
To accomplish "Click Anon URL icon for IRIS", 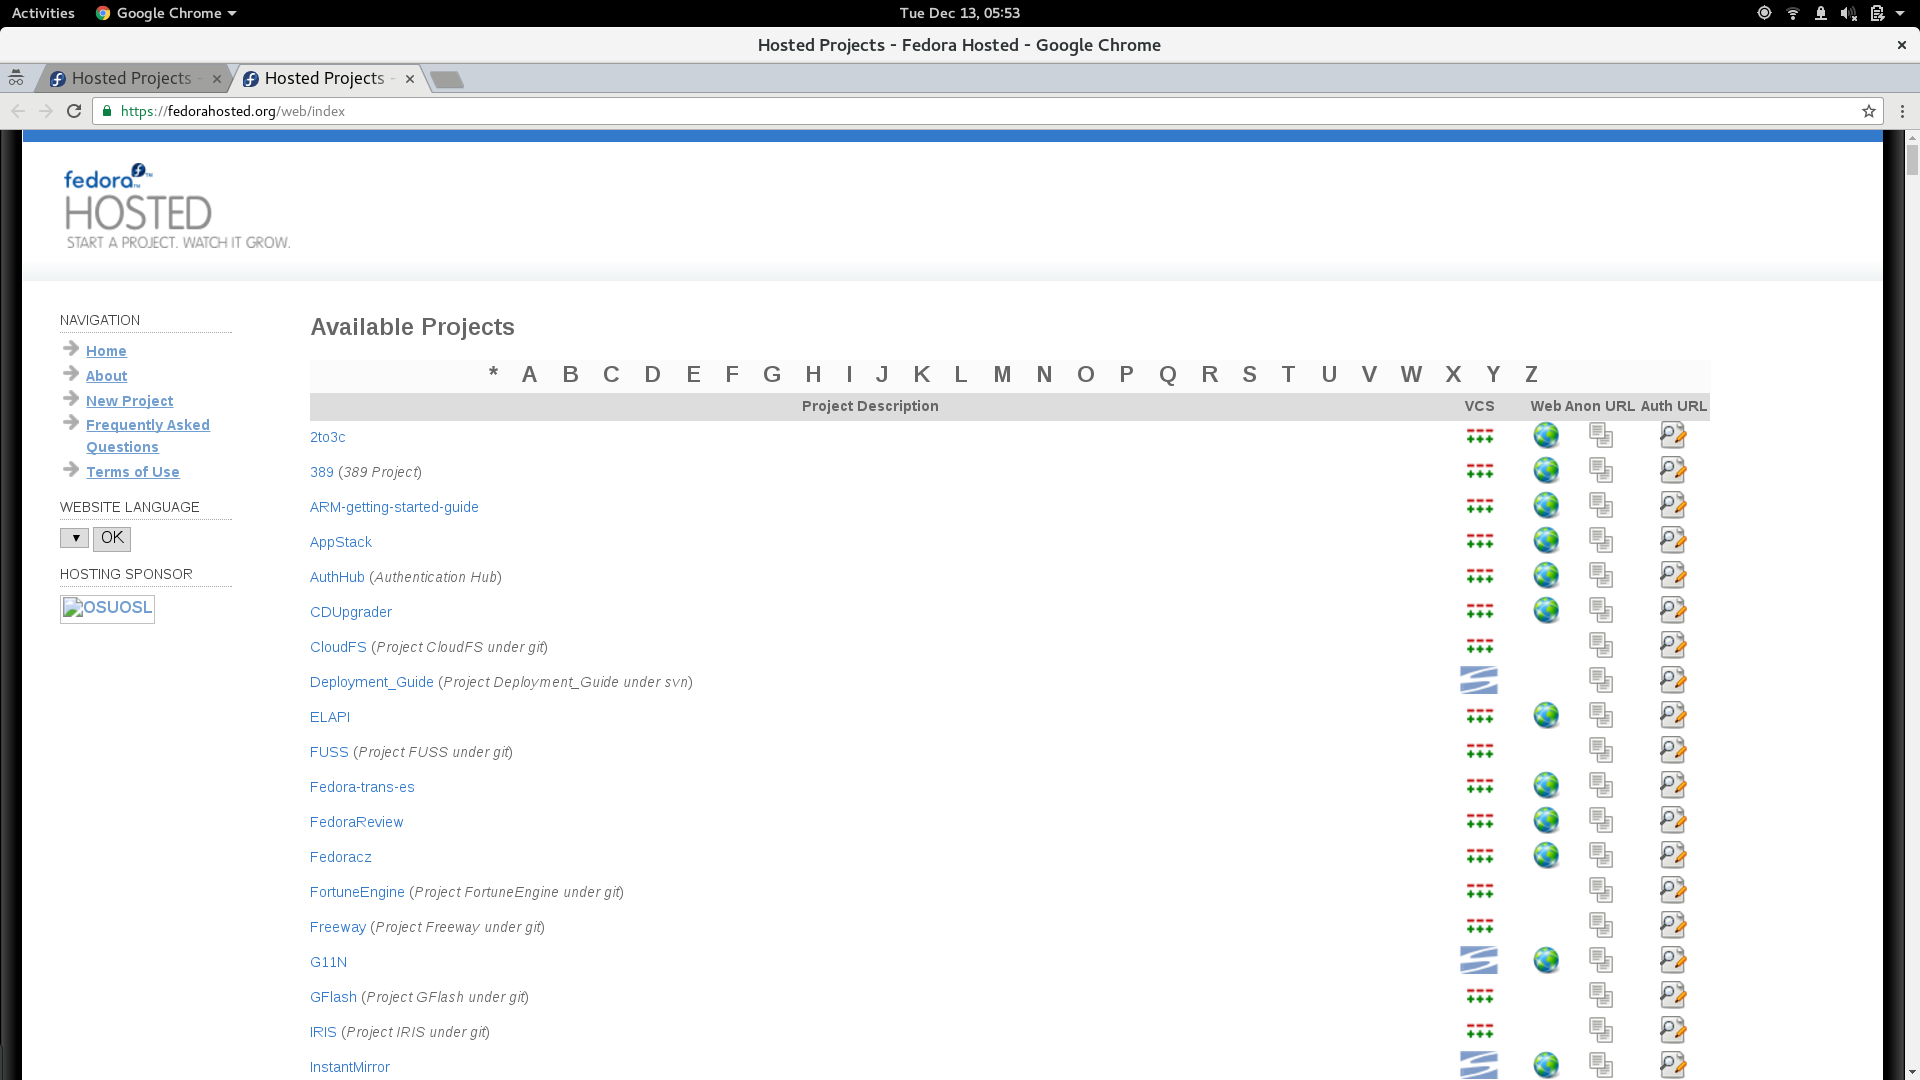I will 1601,1030.
